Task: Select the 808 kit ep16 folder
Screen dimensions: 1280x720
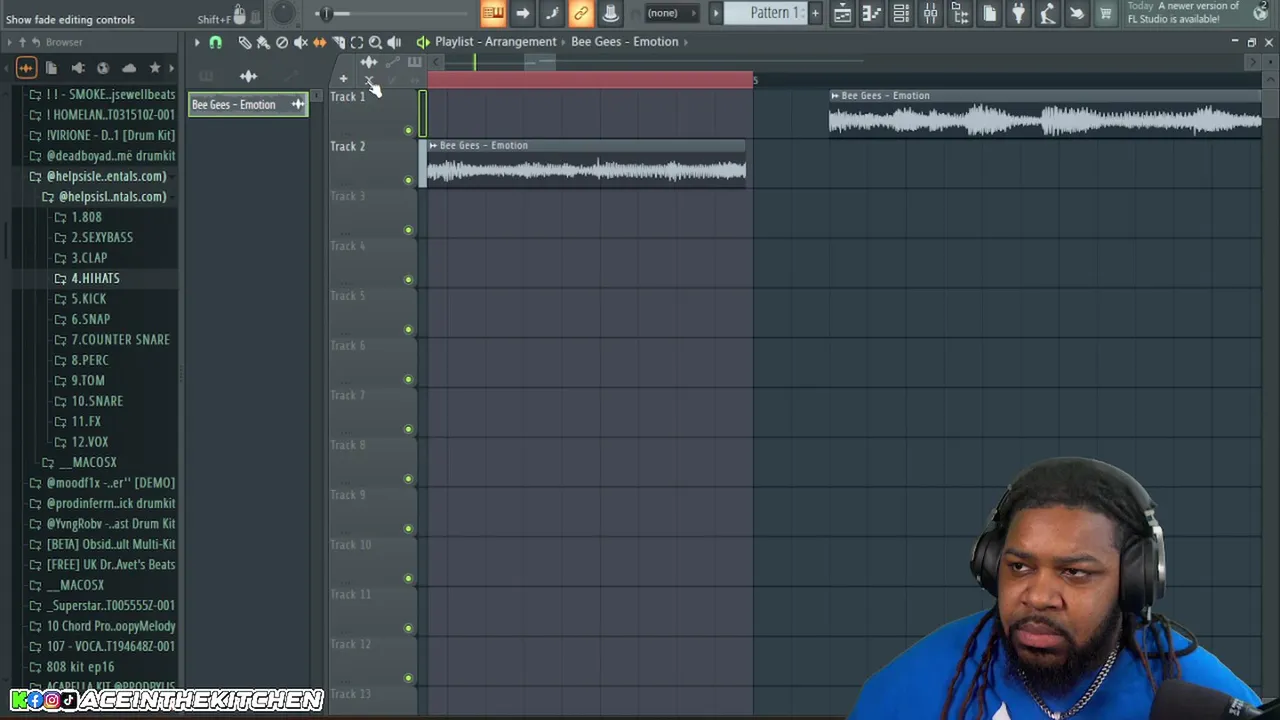Action: coord(71,667)
